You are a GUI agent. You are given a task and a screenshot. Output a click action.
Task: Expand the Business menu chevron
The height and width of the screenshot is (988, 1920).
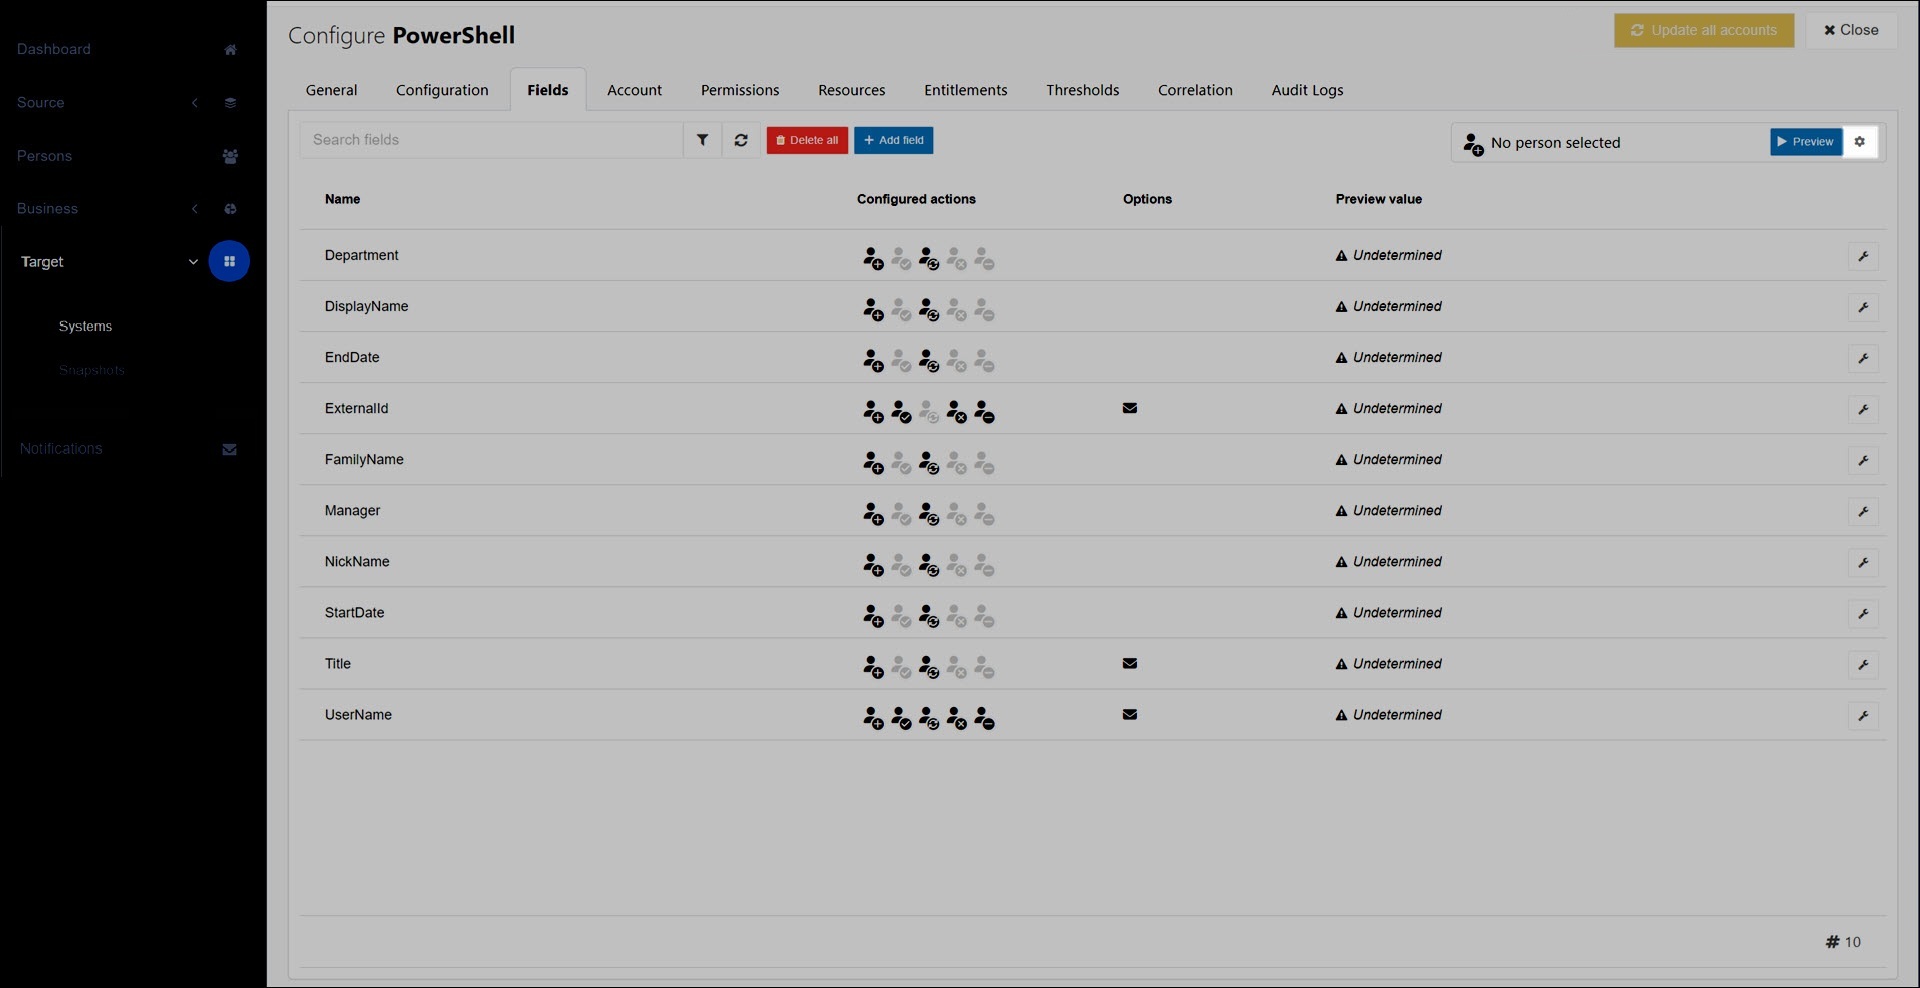[x=195, y=209]
